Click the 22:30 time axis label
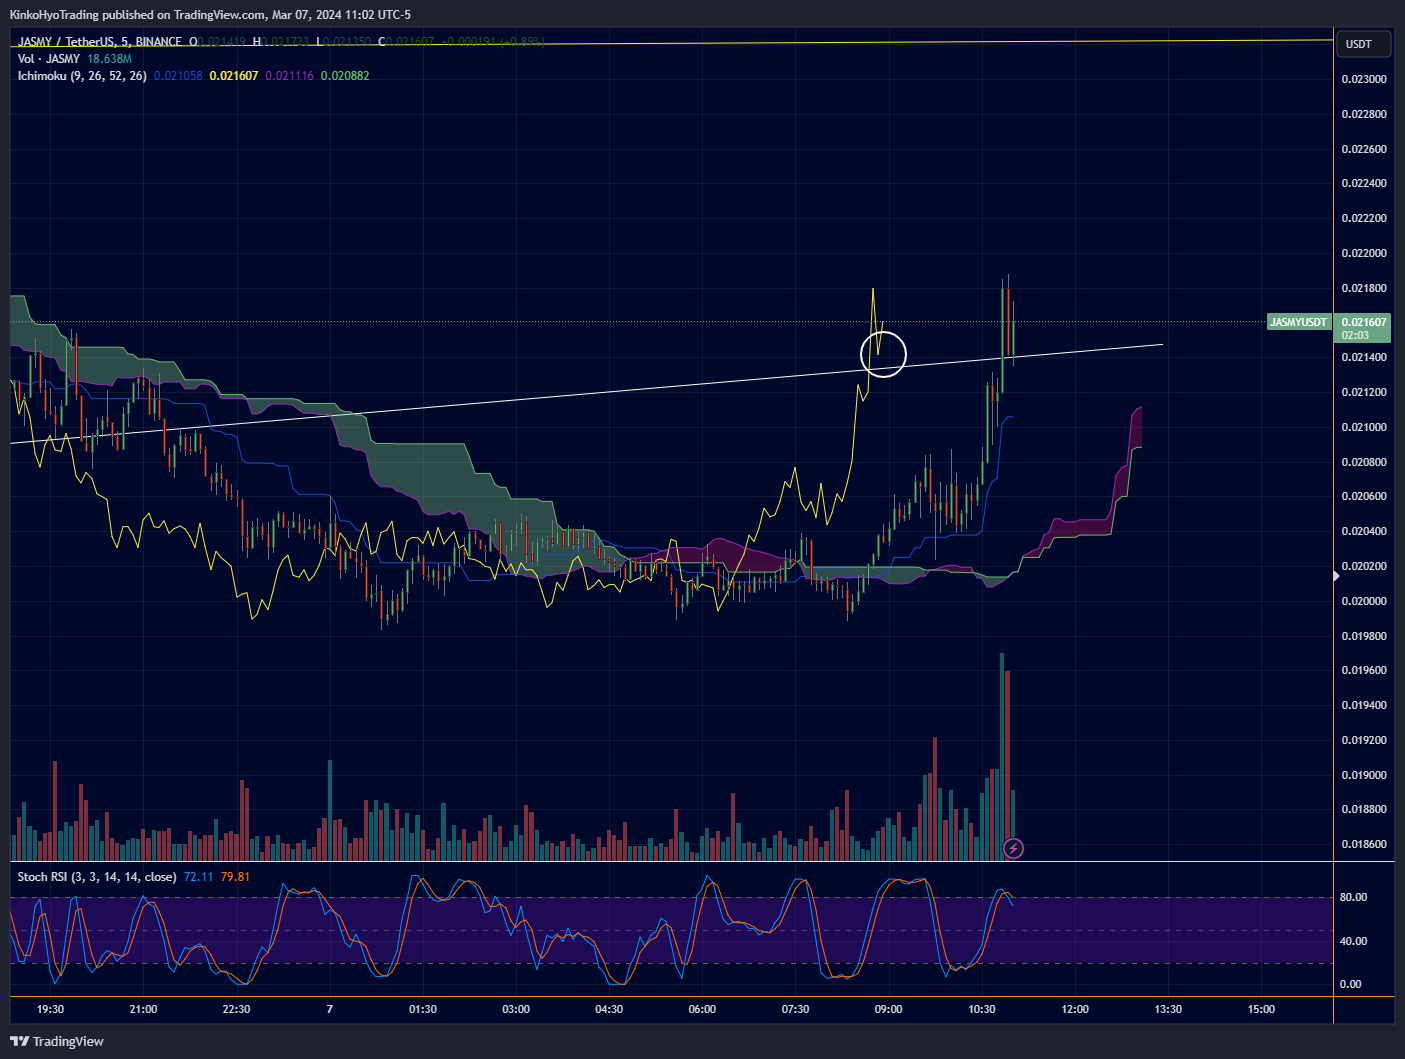Screen dimensions: 1405x1059 click(x=236, y=1009)
